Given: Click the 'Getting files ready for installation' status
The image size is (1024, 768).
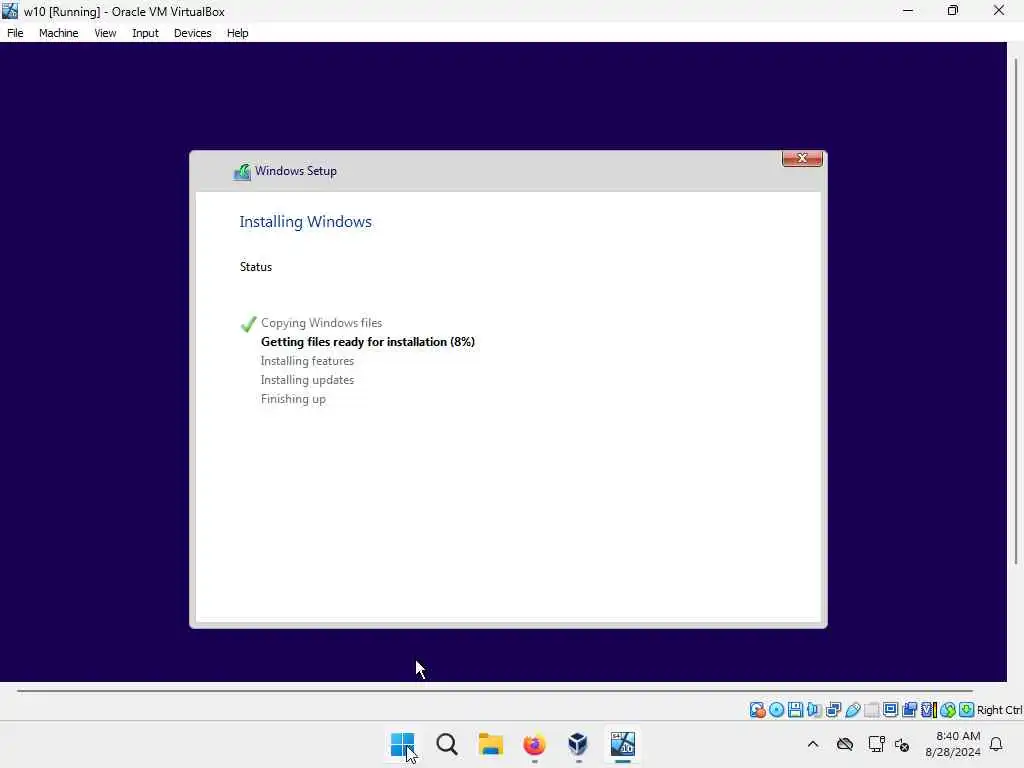Looking at the screenshot, I should pos(368,342).
